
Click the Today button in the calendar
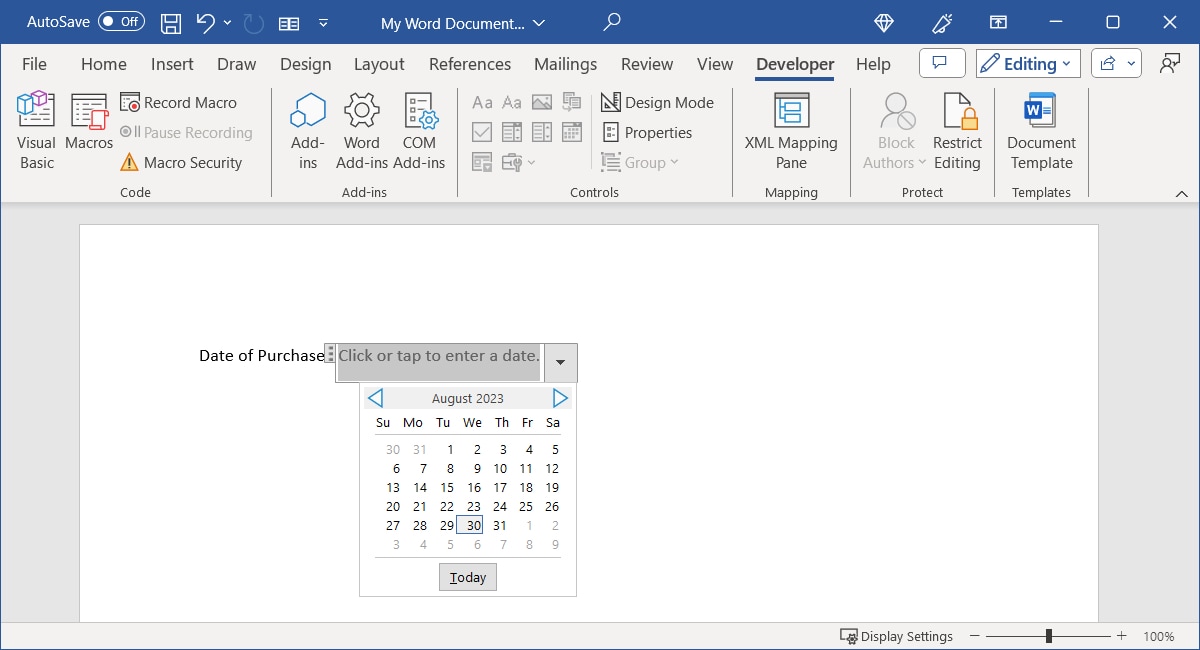[x=467, y=576]
